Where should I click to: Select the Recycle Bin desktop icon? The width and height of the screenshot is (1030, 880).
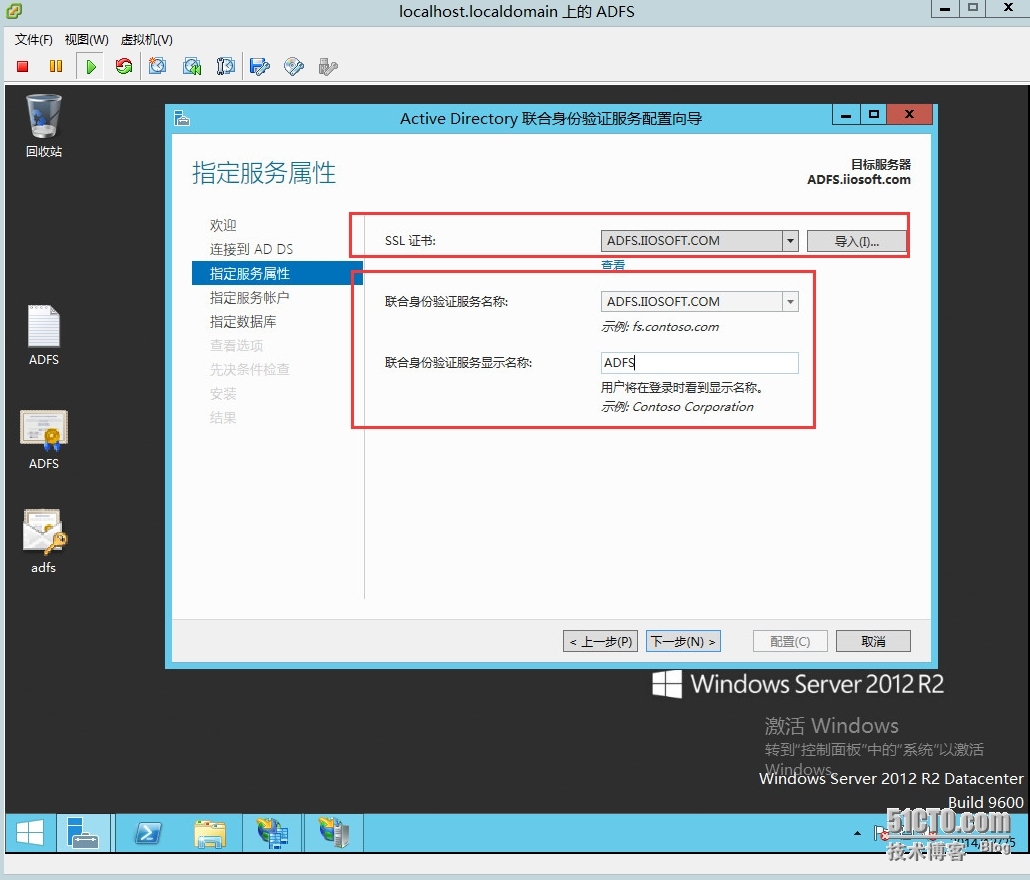(44, 125)
